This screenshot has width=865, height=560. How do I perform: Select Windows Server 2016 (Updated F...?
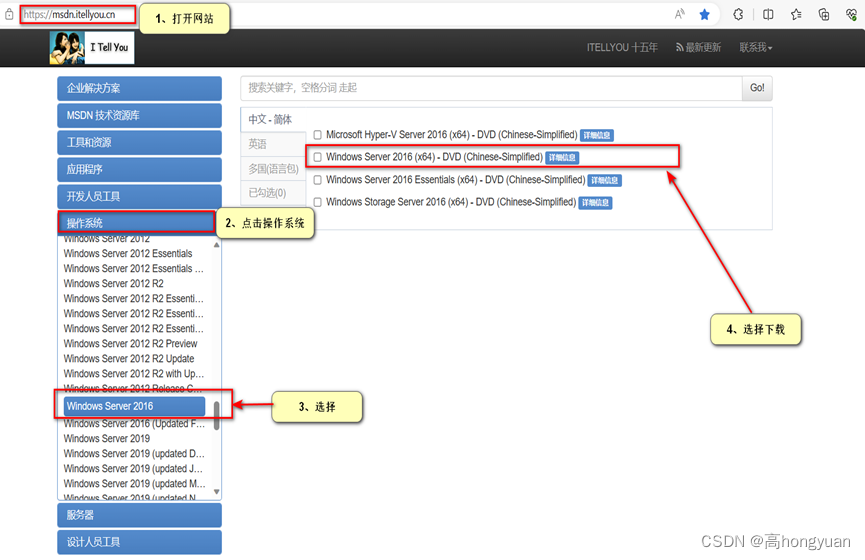pyautogui.click(x=134, y=423)
